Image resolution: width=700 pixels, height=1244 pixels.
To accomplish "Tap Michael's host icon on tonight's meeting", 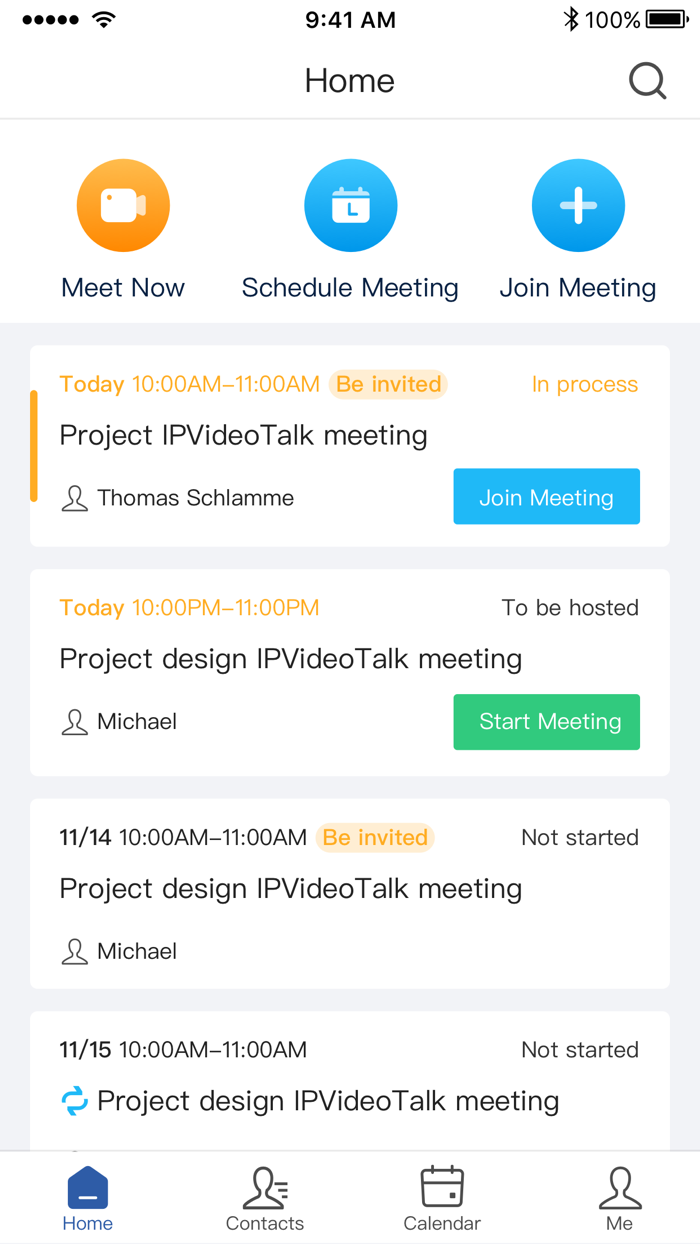I will coord(73,721).
